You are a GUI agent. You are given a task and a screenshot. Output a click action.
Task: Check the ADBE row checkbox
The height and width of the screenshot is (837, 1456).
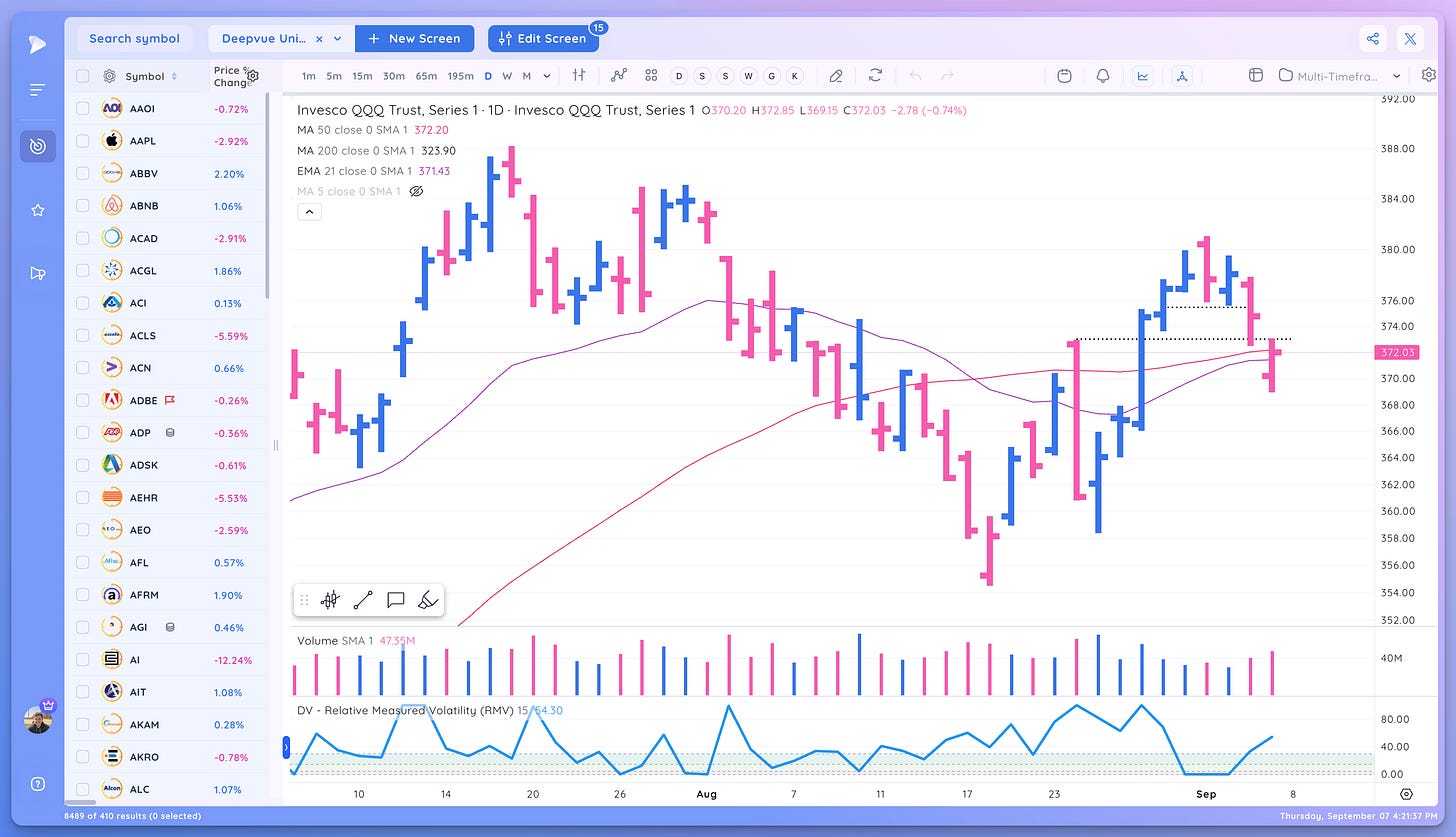point(82,400)
